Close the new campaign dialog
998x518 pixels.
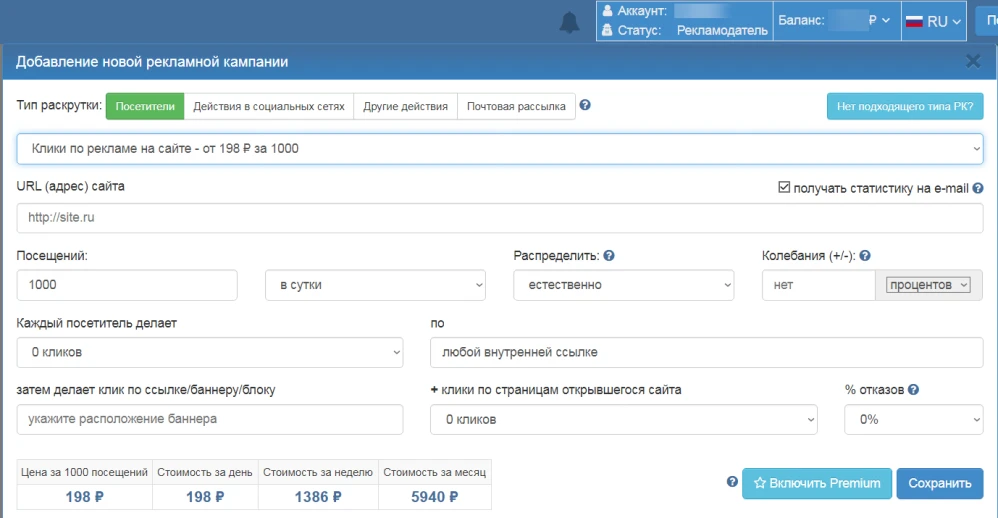[x=973, y=61]
